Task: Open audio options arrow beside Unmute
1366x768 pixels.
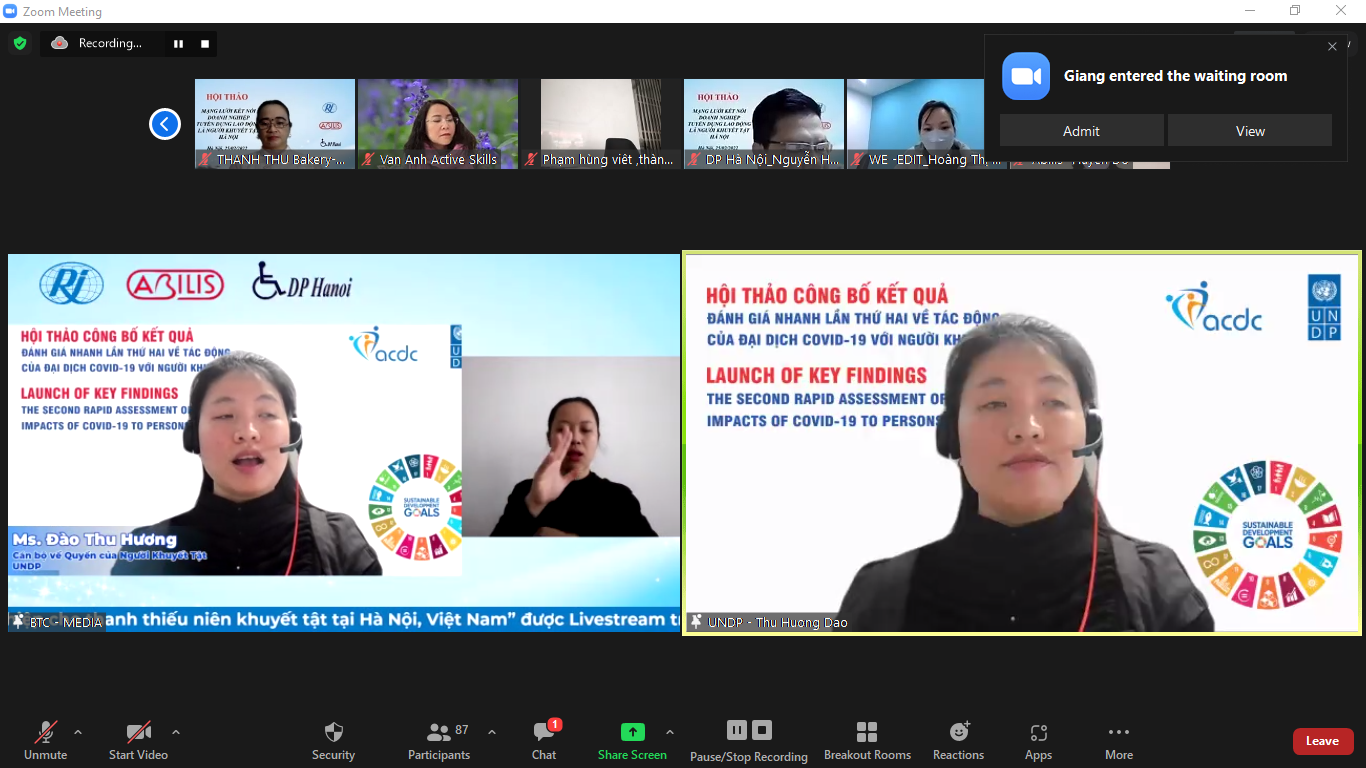Action: 78,732
